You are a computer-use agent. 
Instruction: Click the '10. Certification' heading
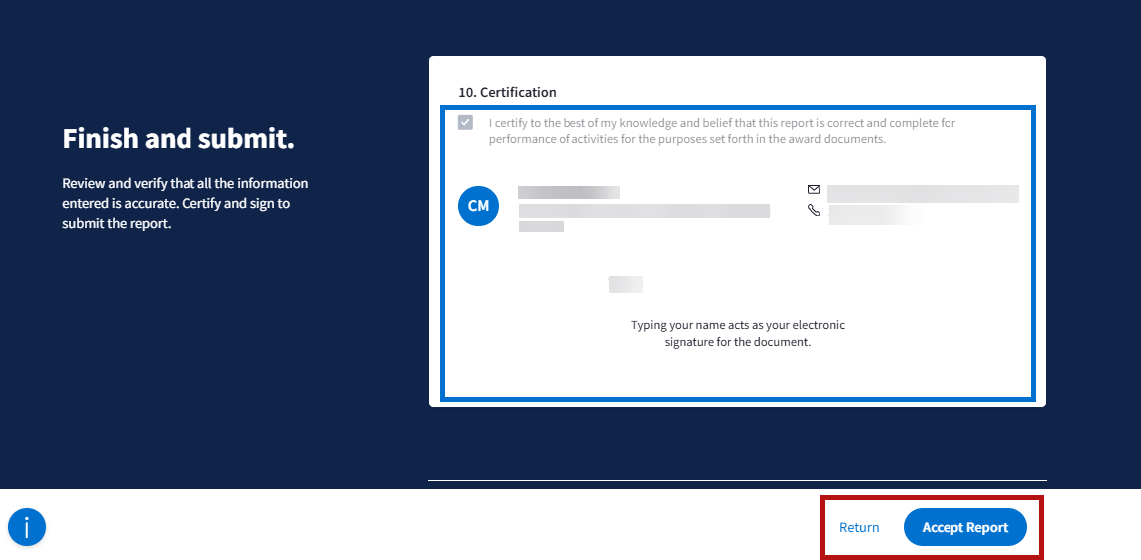coord(507,92)
